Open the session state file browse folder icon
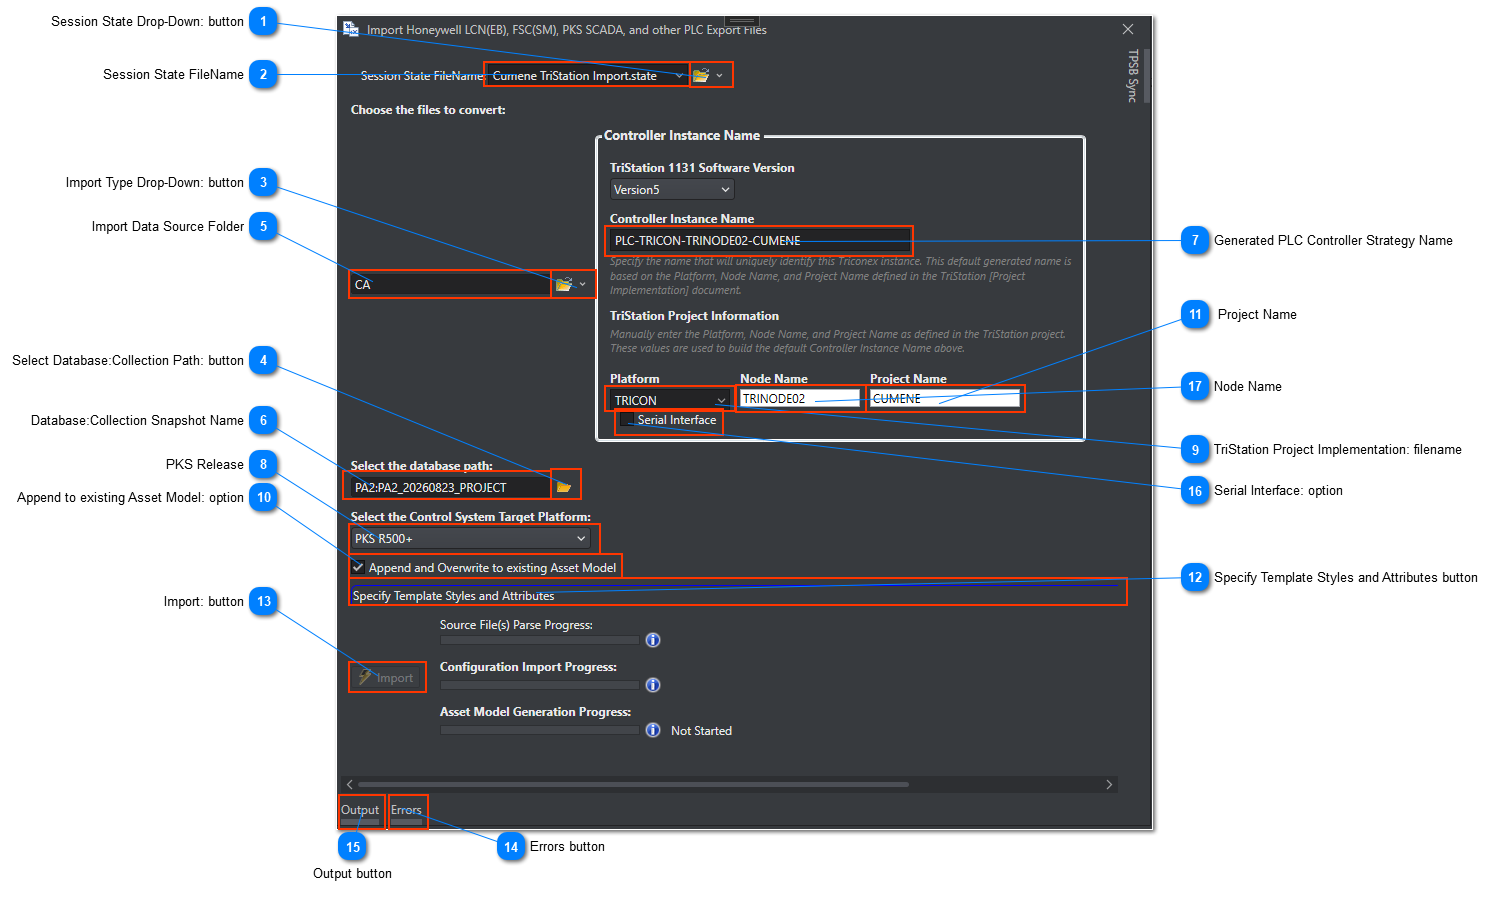The image size is (1494, 897). click(701, 75)
